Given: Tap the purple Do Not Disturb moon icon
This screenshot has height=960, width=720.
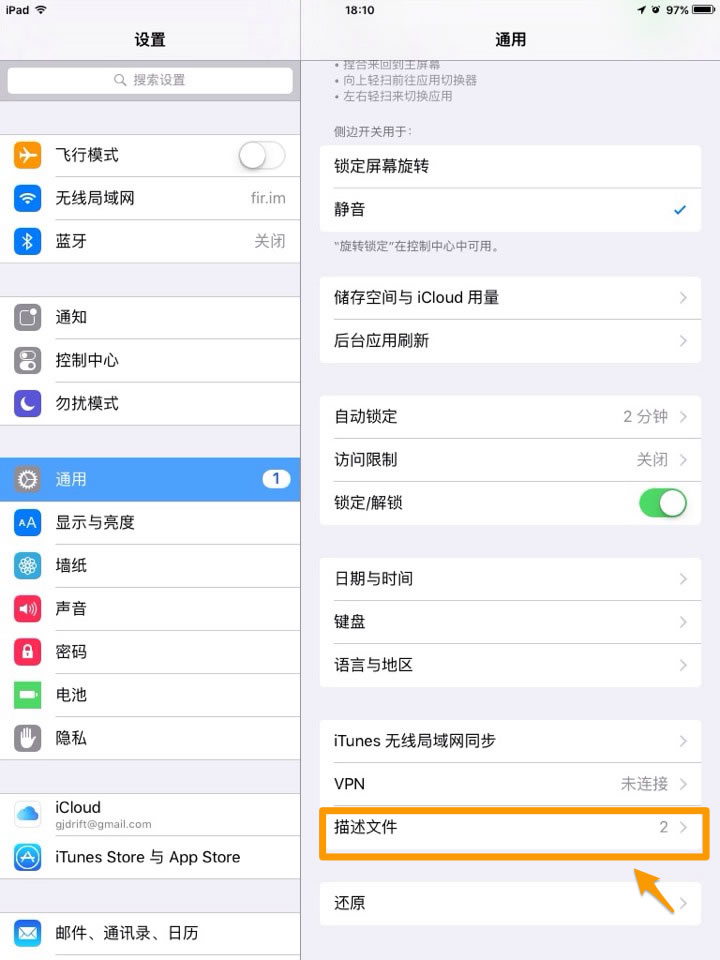Looking at the screenshot, I should point(28,403).
